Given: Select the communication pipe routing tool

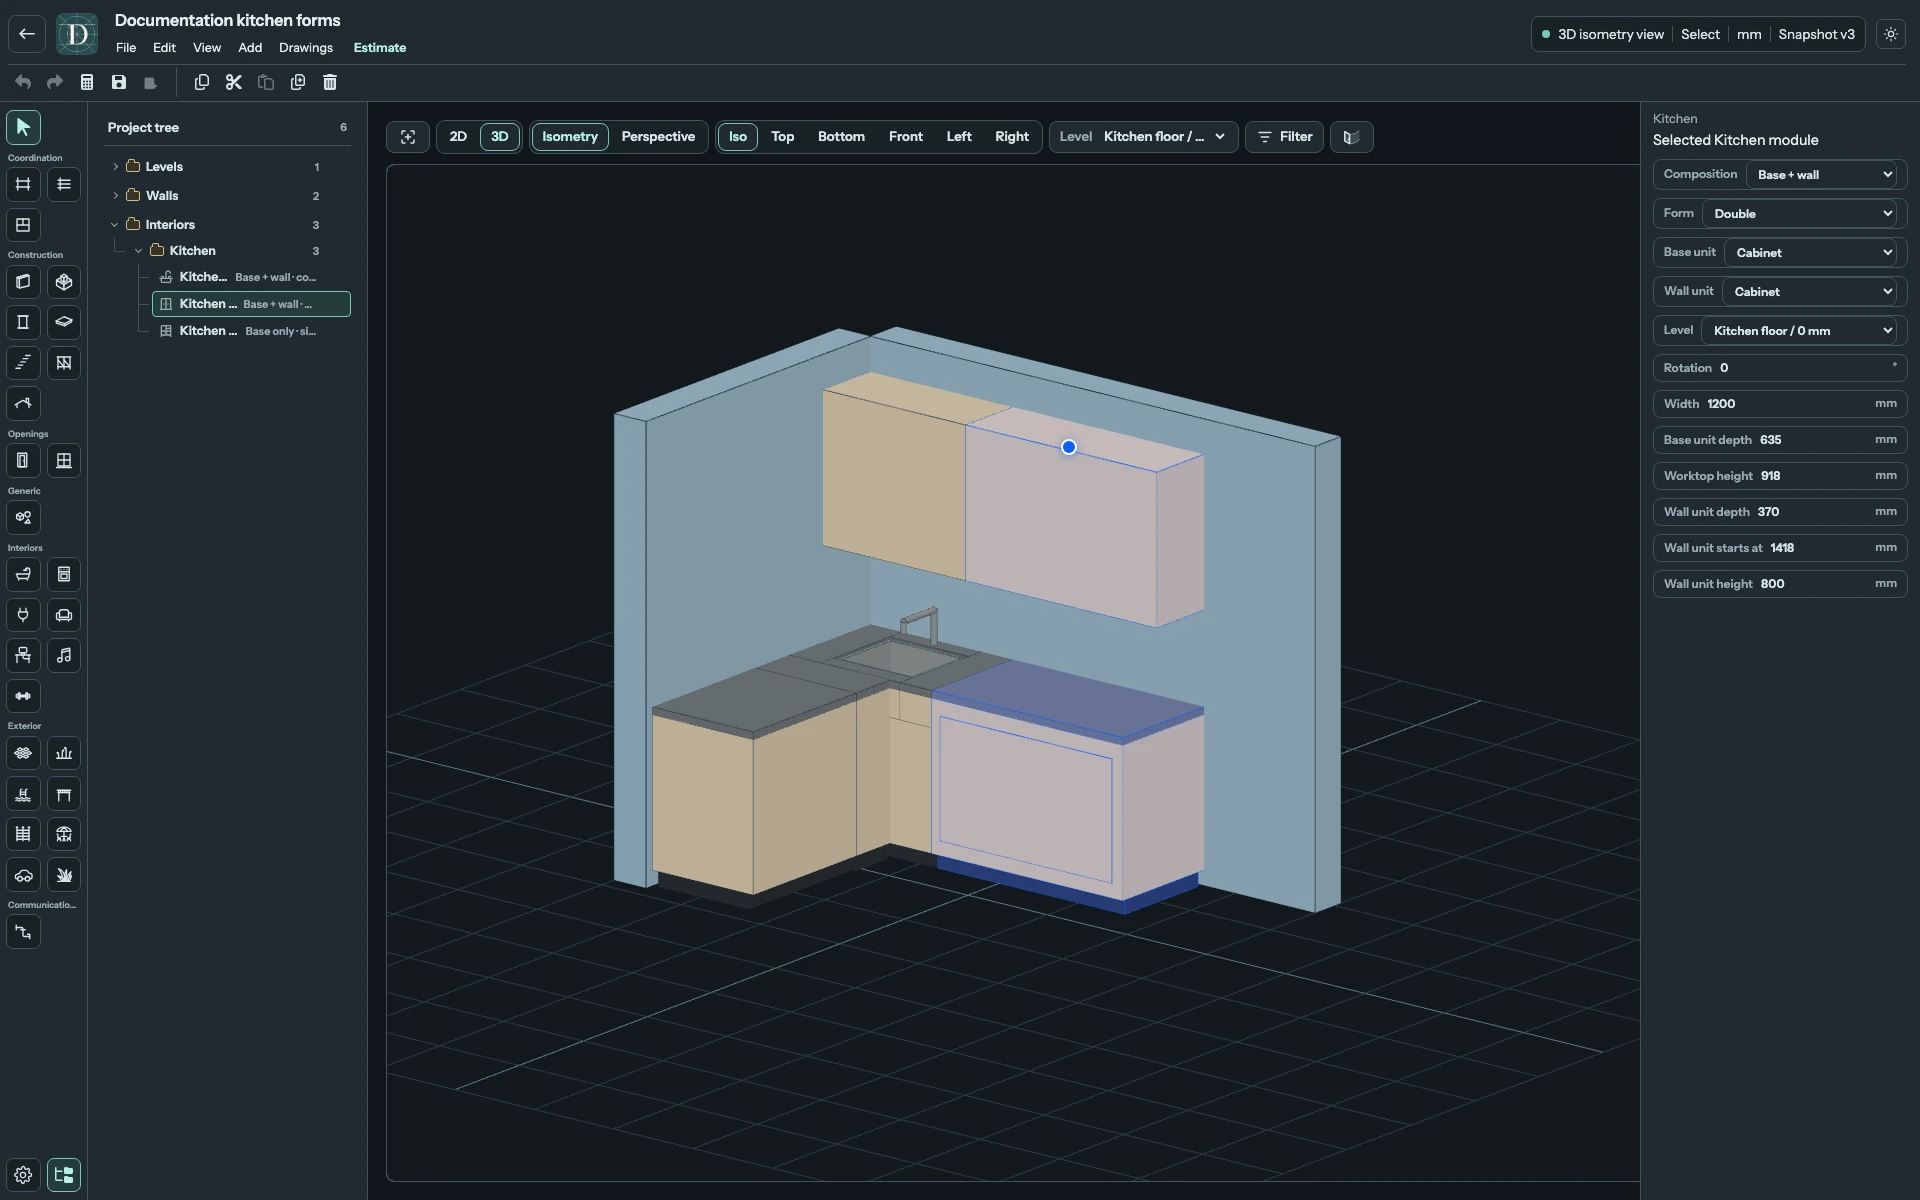Looking at the screenshot, I should pos(23,932).
